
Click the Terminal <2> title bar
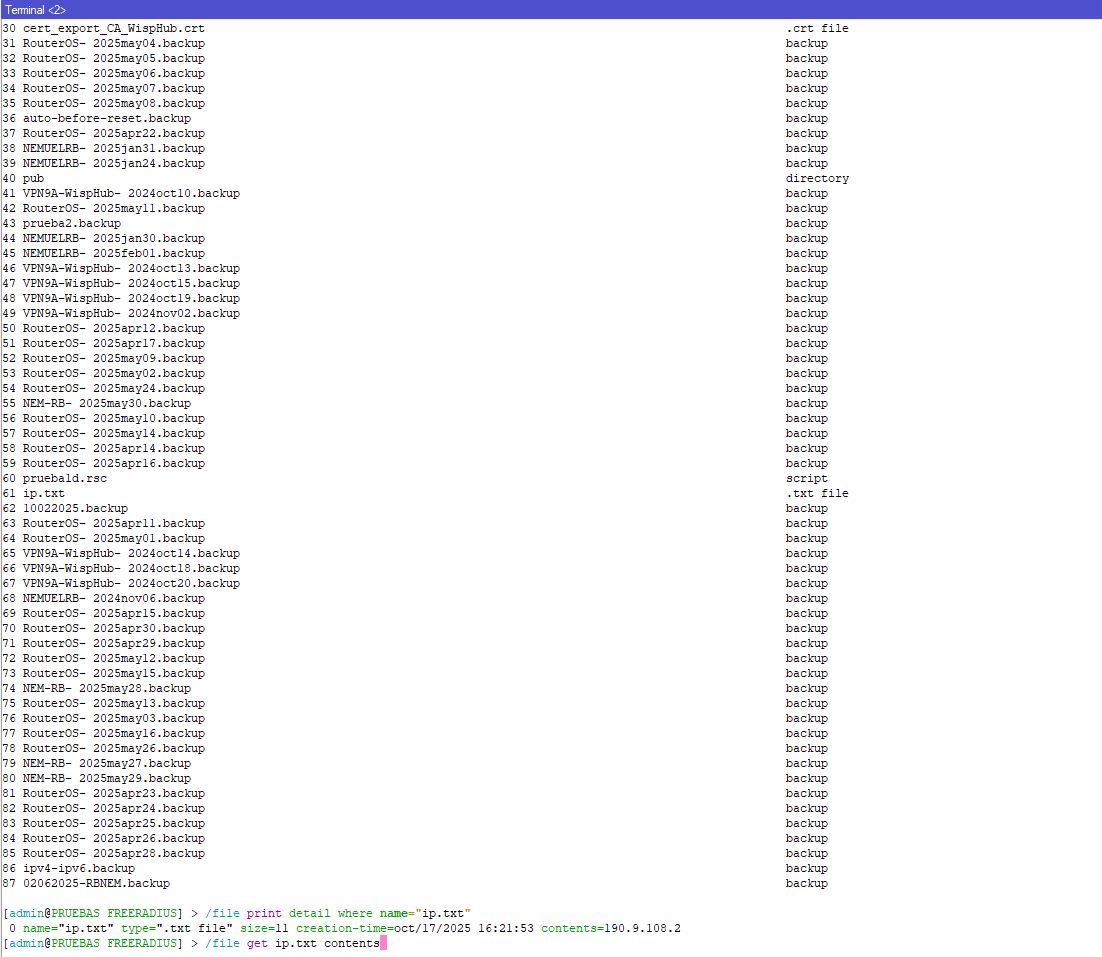click(550, 9)
